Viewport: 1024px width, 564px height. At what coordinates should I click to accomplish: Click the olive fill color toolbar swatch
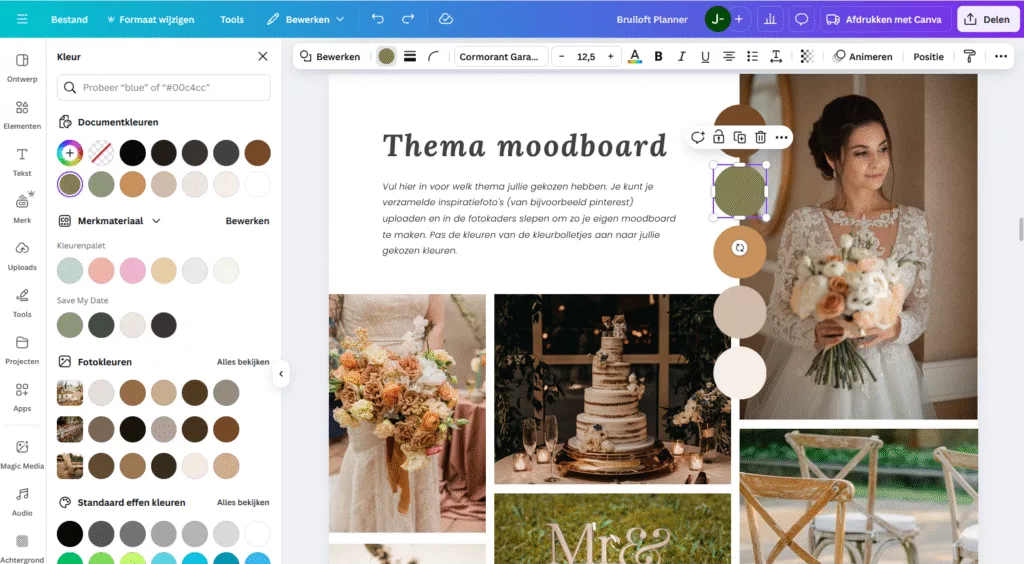[387, 57]
